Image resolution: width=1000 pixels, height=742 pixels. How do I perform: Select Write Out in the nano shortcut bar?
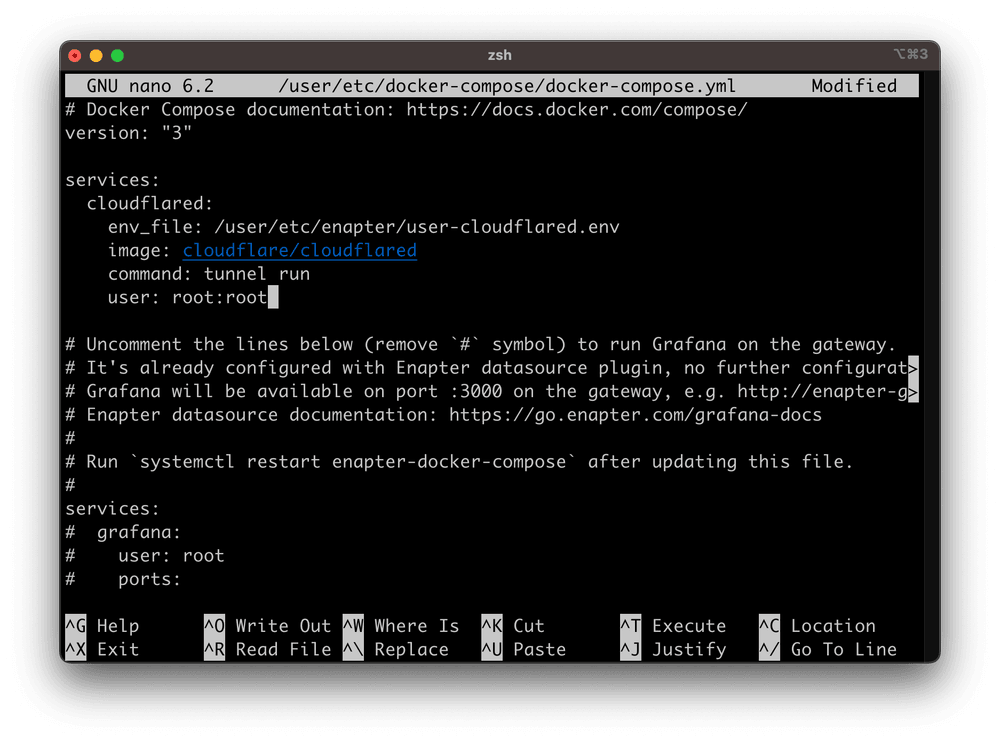pos(263,625)
